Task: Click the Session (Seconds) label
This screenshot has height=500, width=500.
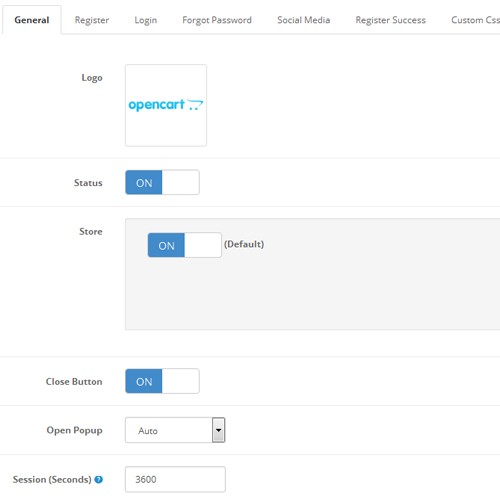Action: (x=52, y=479)
